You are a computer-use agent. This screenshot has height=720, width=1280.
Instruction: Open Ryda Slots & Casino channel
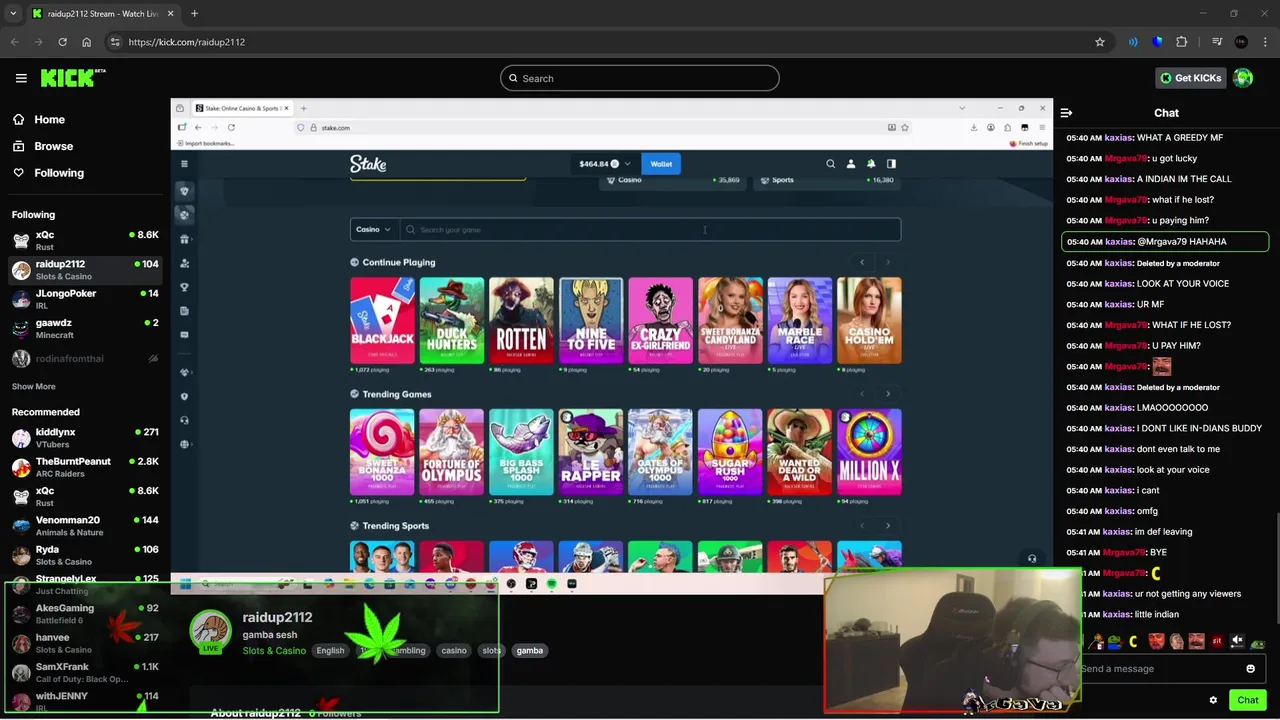[x=85, y=555]
